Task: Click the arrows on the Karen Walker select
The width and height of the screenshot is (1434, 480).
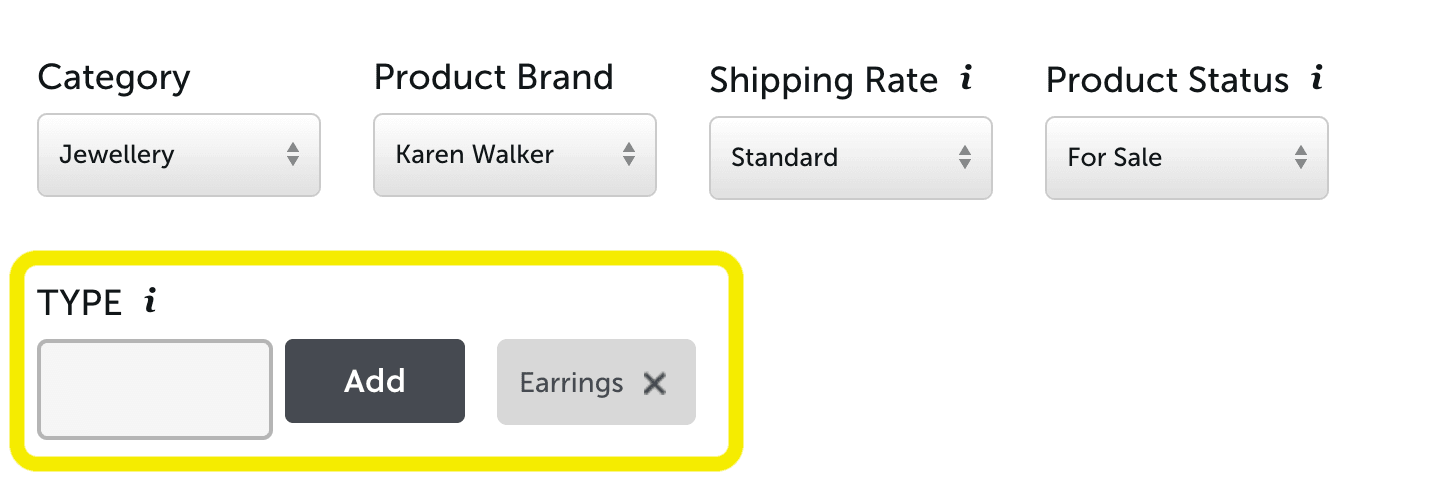Action: pos(629,154)
